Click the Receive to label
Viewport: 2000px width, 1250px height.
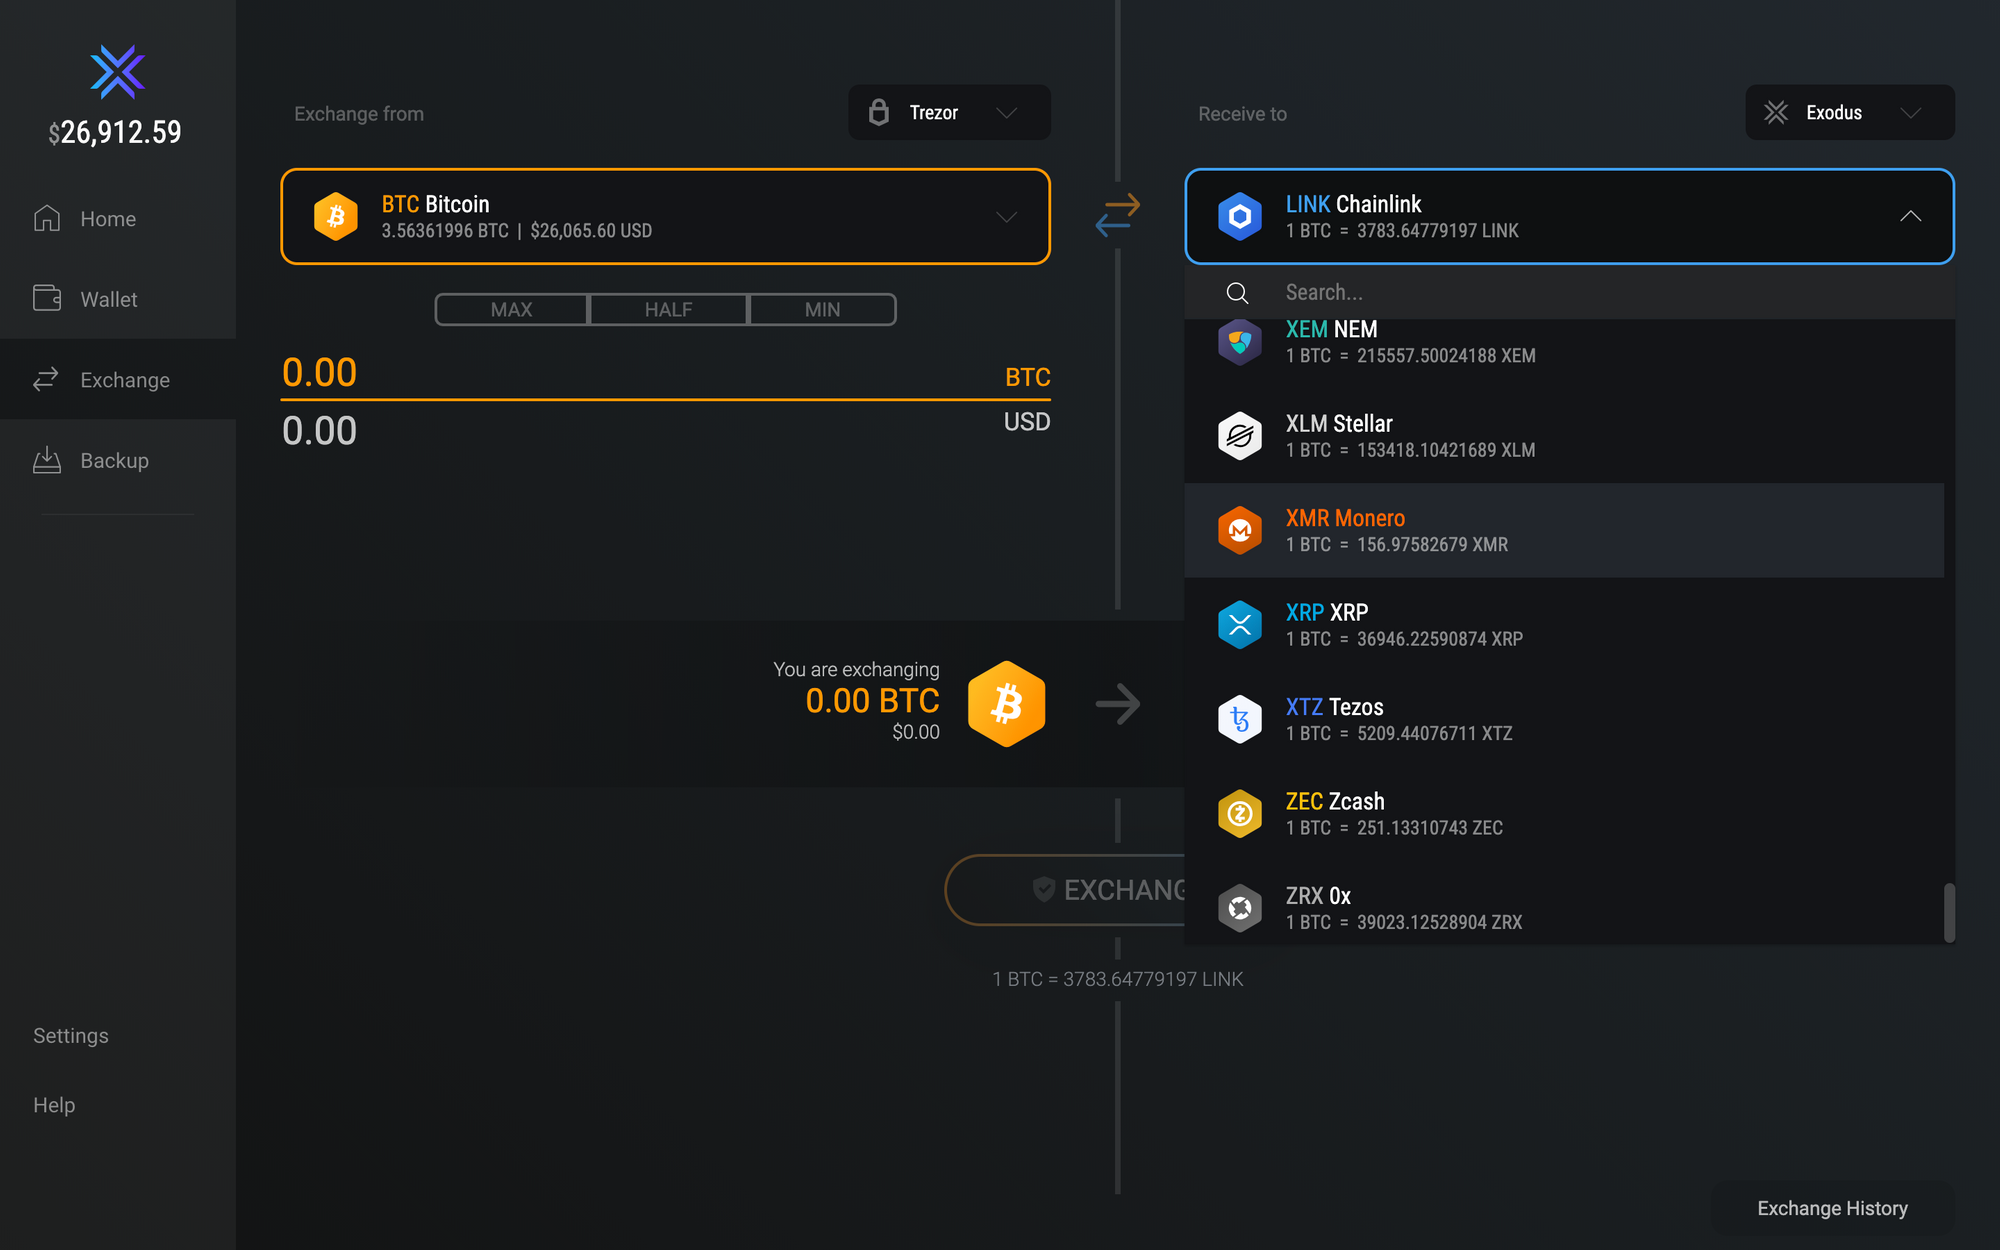point(1242,114)
